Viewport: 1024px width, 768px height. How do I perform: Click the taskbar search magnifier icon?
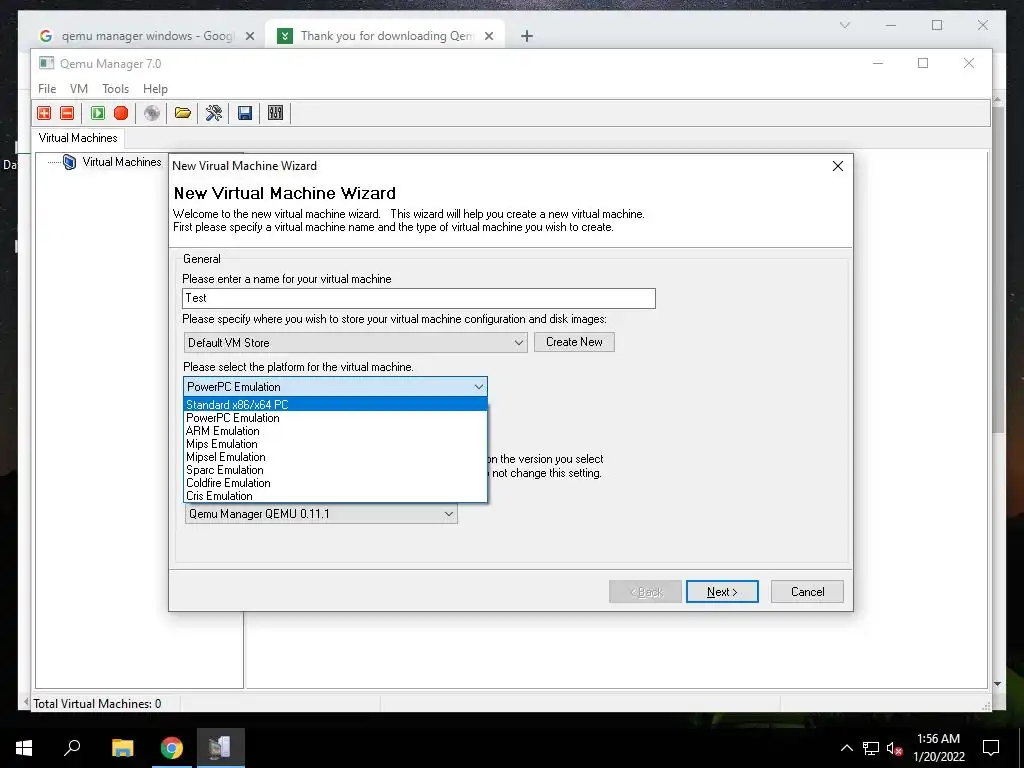(72, 747)
